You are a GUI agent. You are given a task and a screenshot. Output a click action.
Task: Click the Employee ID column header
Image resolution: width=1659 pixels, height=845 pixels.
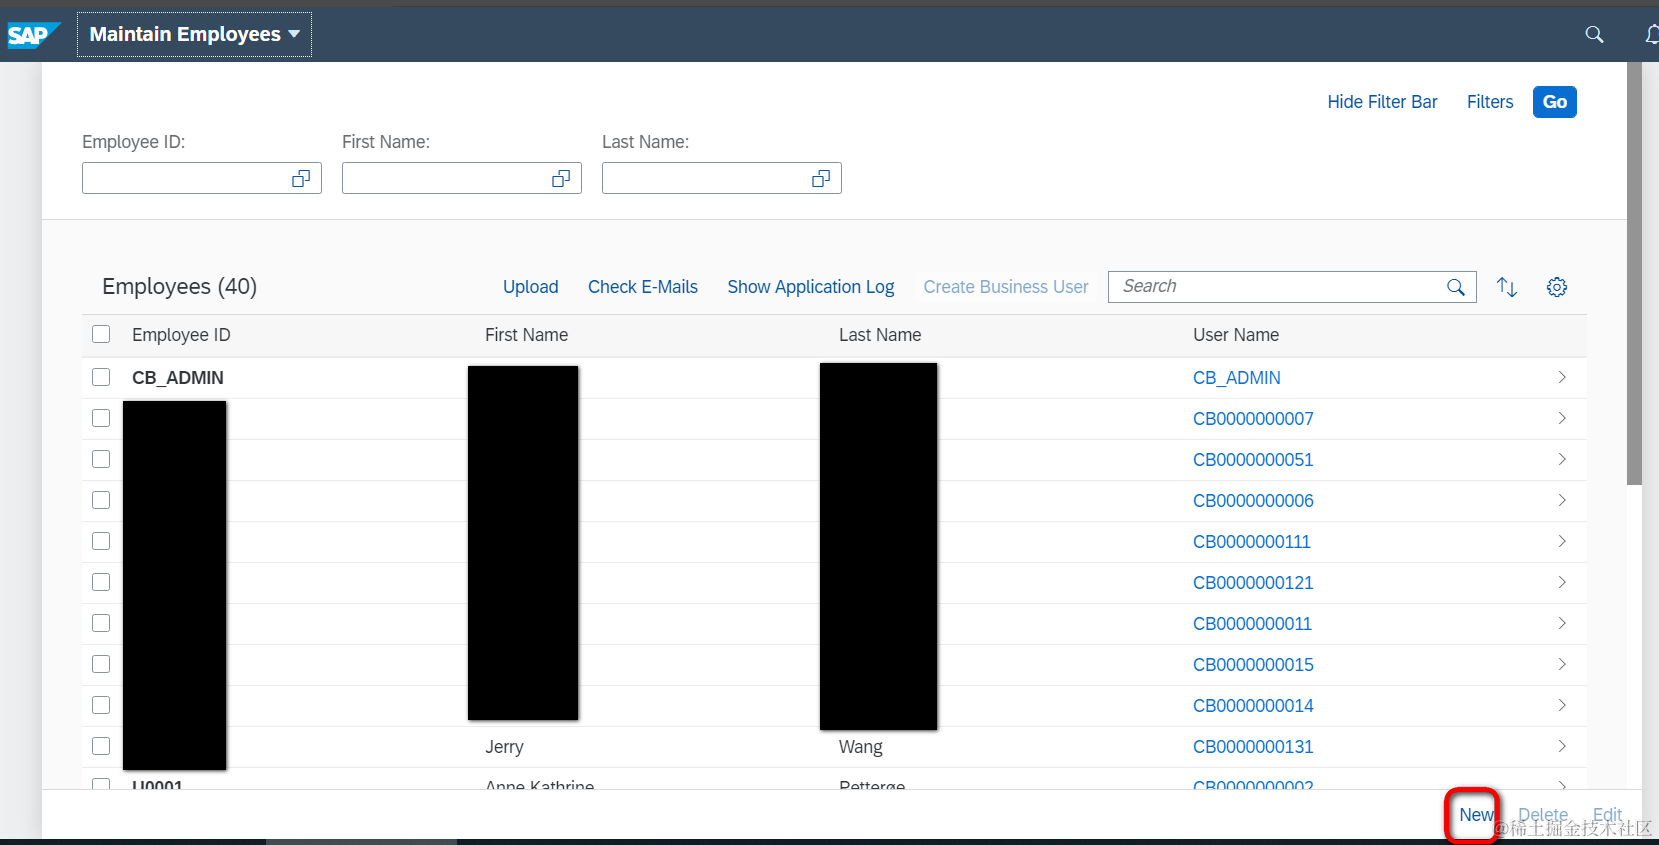[181, 335]
